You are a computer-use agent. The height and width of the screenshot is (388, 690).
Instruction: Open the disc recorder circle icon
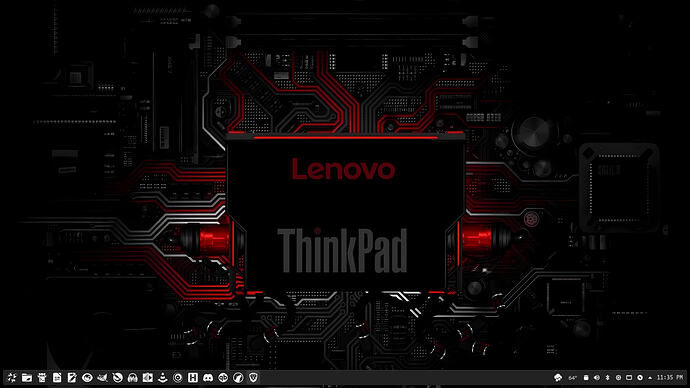pyautogui.click(x=178, y=377)
